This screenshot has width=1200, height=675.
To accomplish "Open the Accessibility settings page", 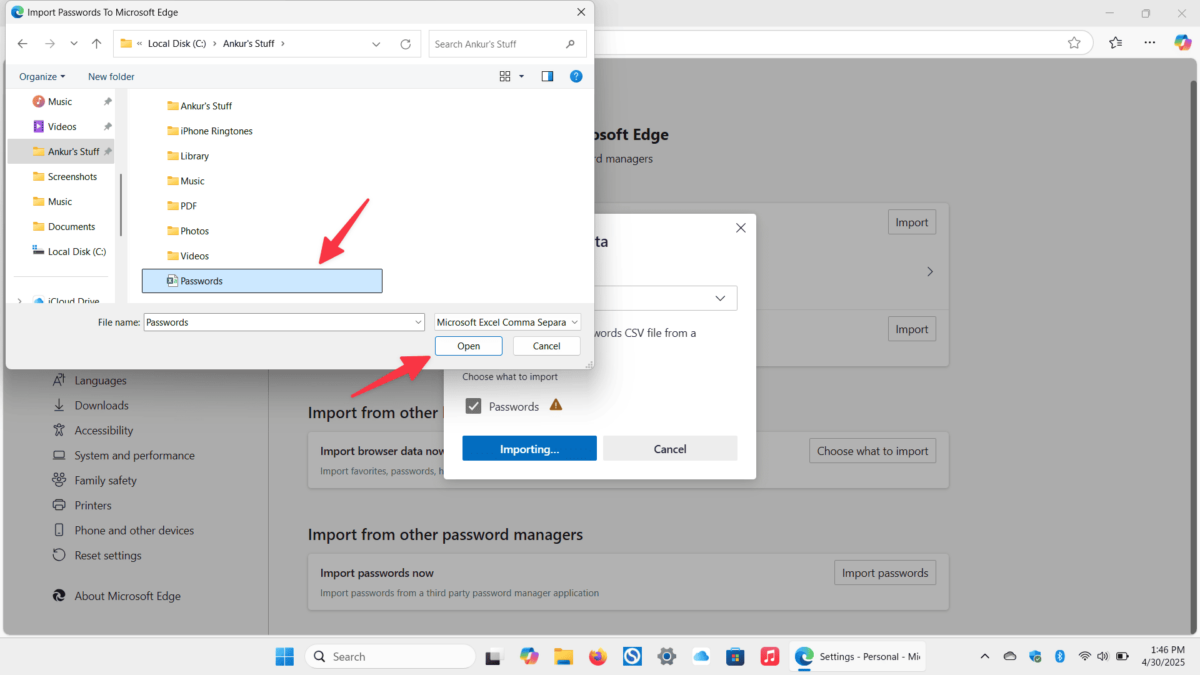I will click(x=103, y=430).
